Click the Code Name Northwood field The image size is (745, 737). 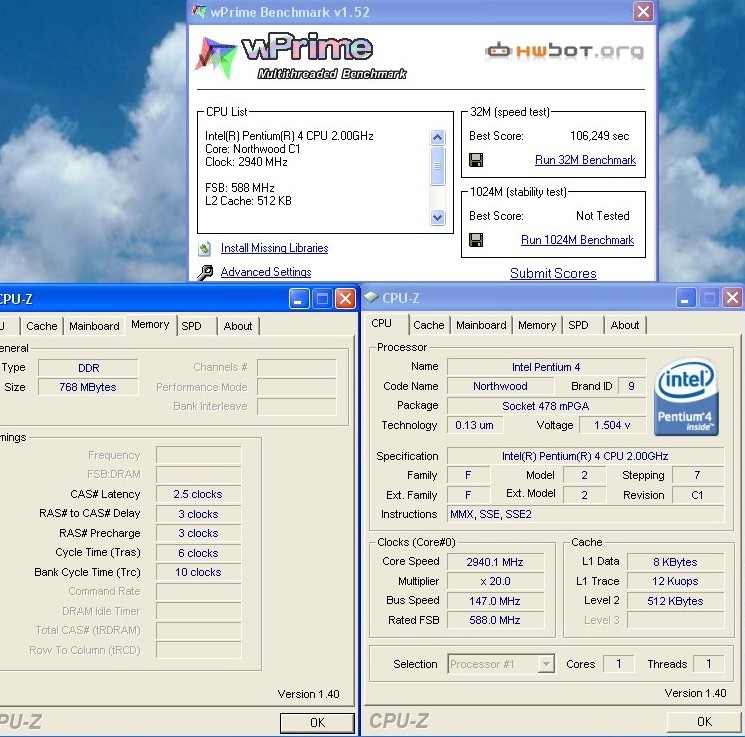[500, 386]
